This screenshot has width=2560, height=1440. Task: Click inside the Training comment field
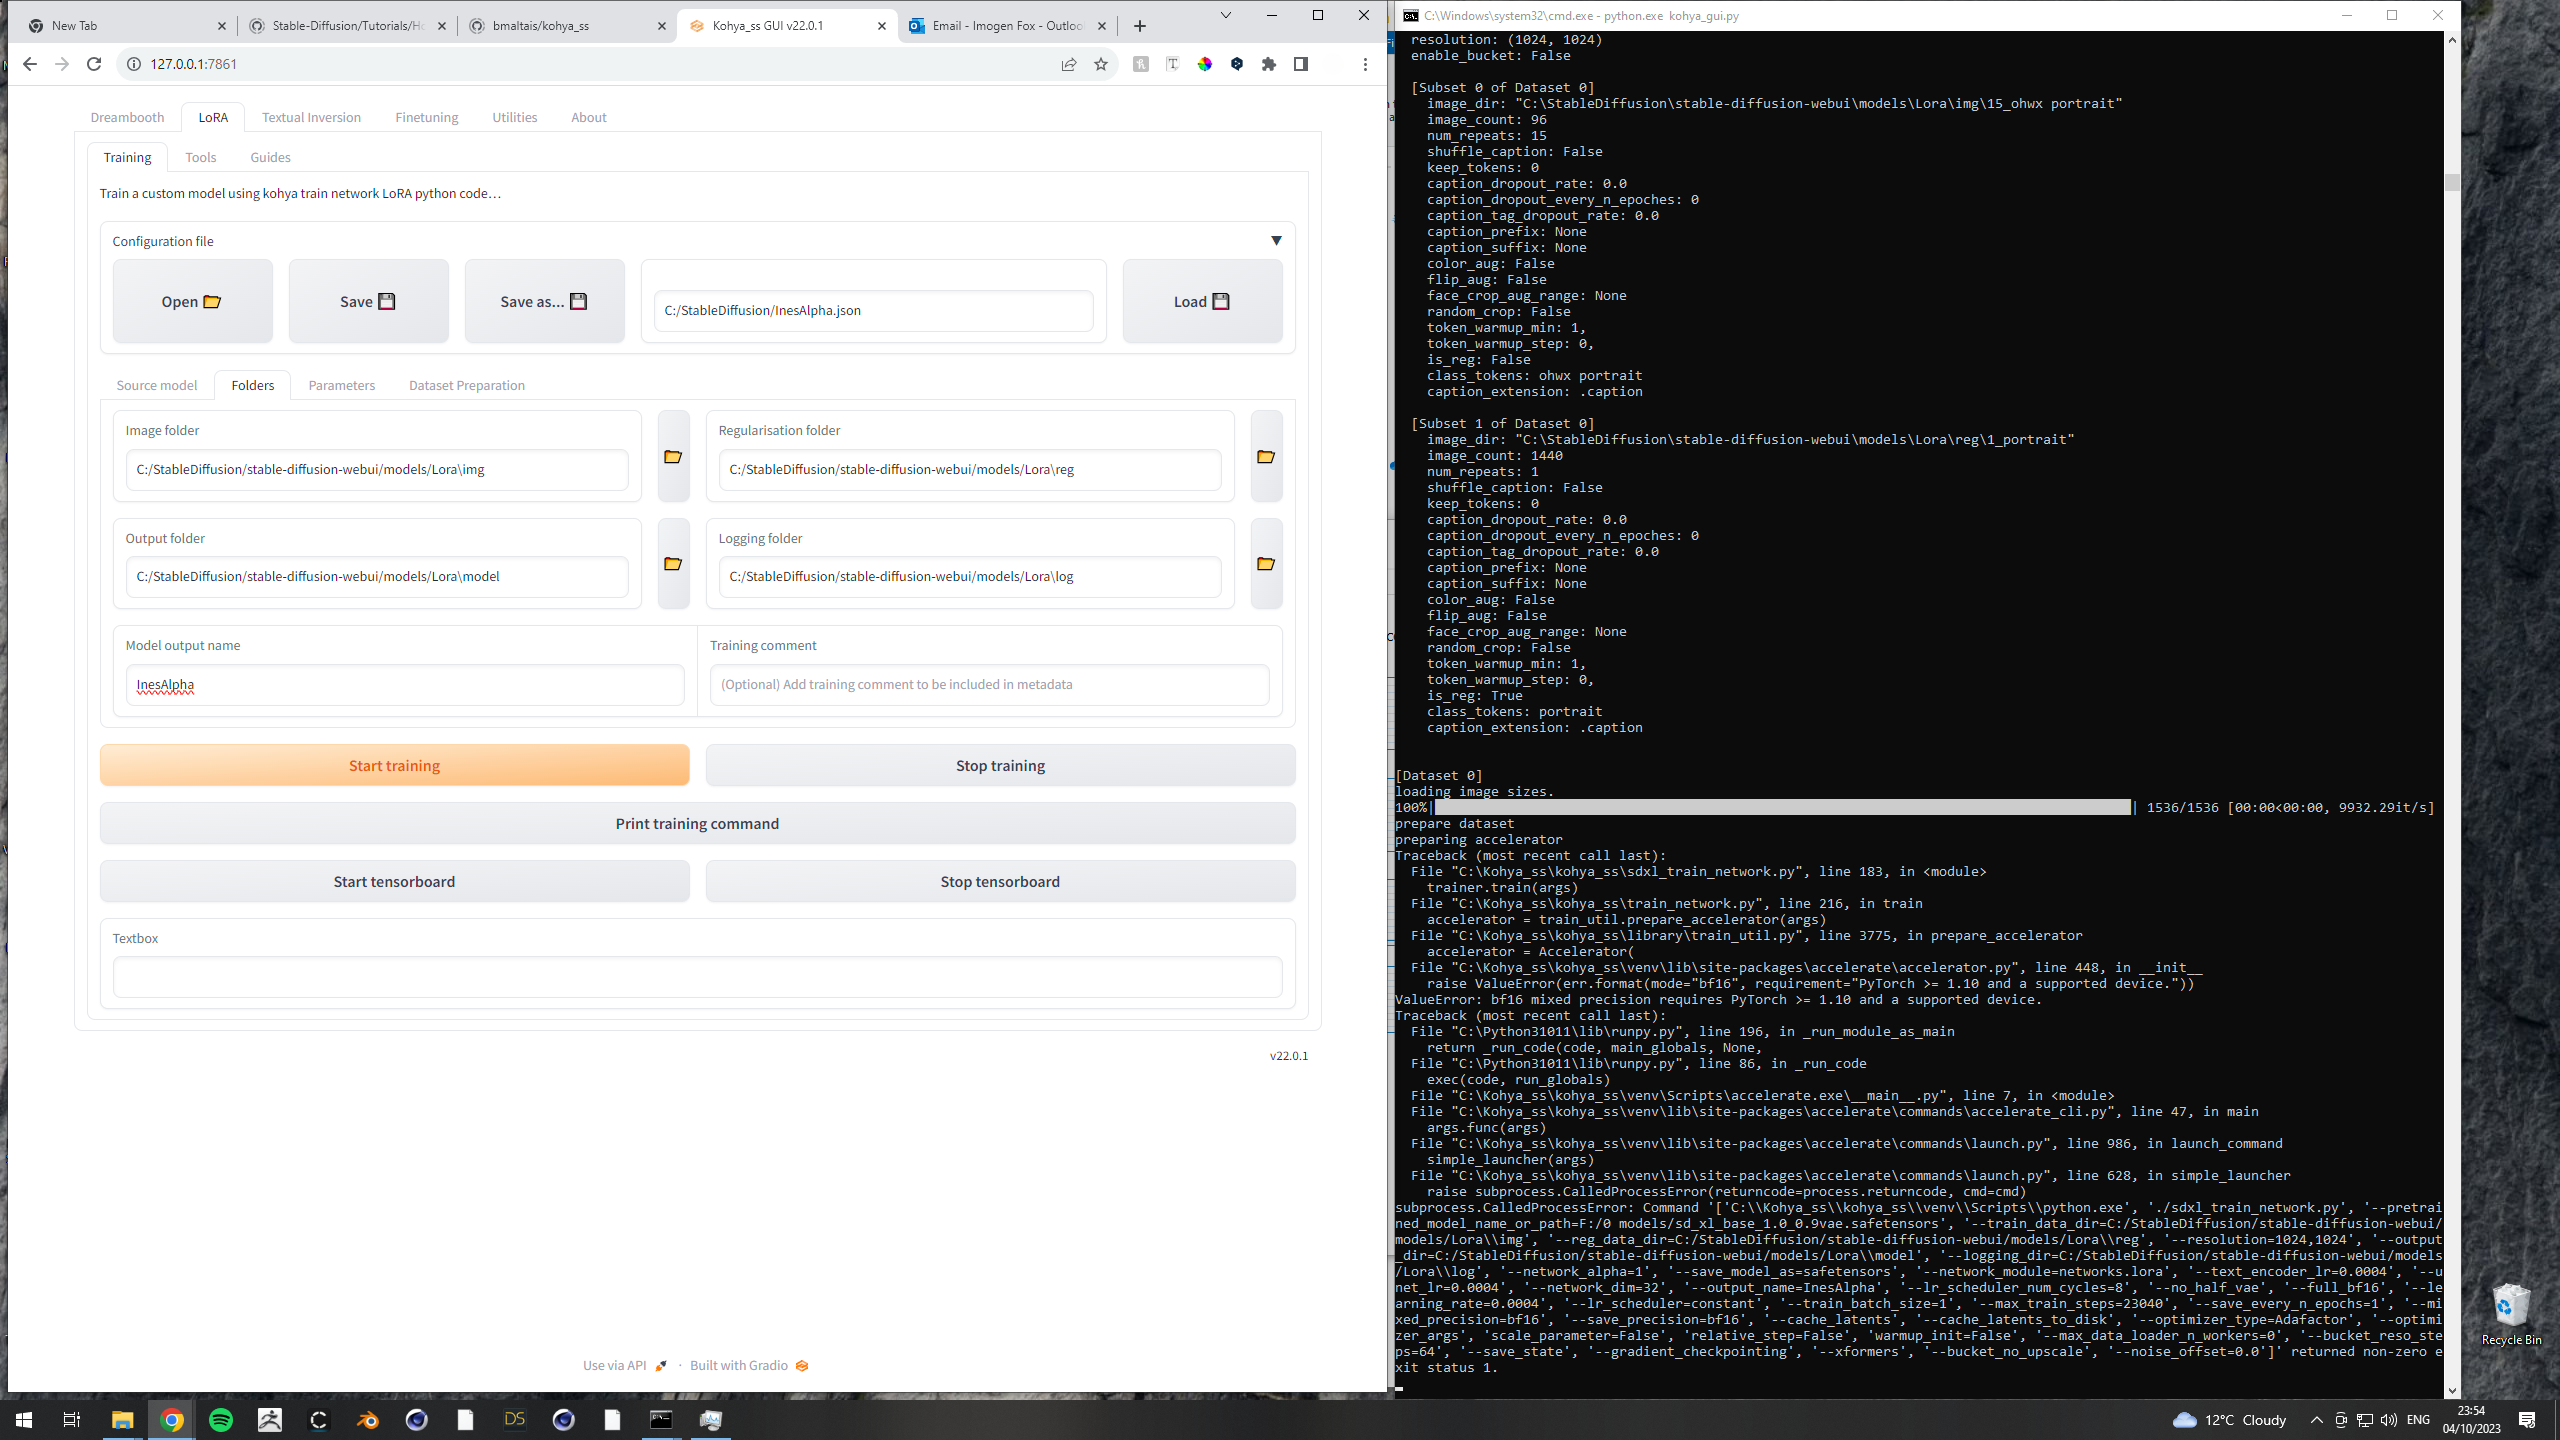pos(988,684)
